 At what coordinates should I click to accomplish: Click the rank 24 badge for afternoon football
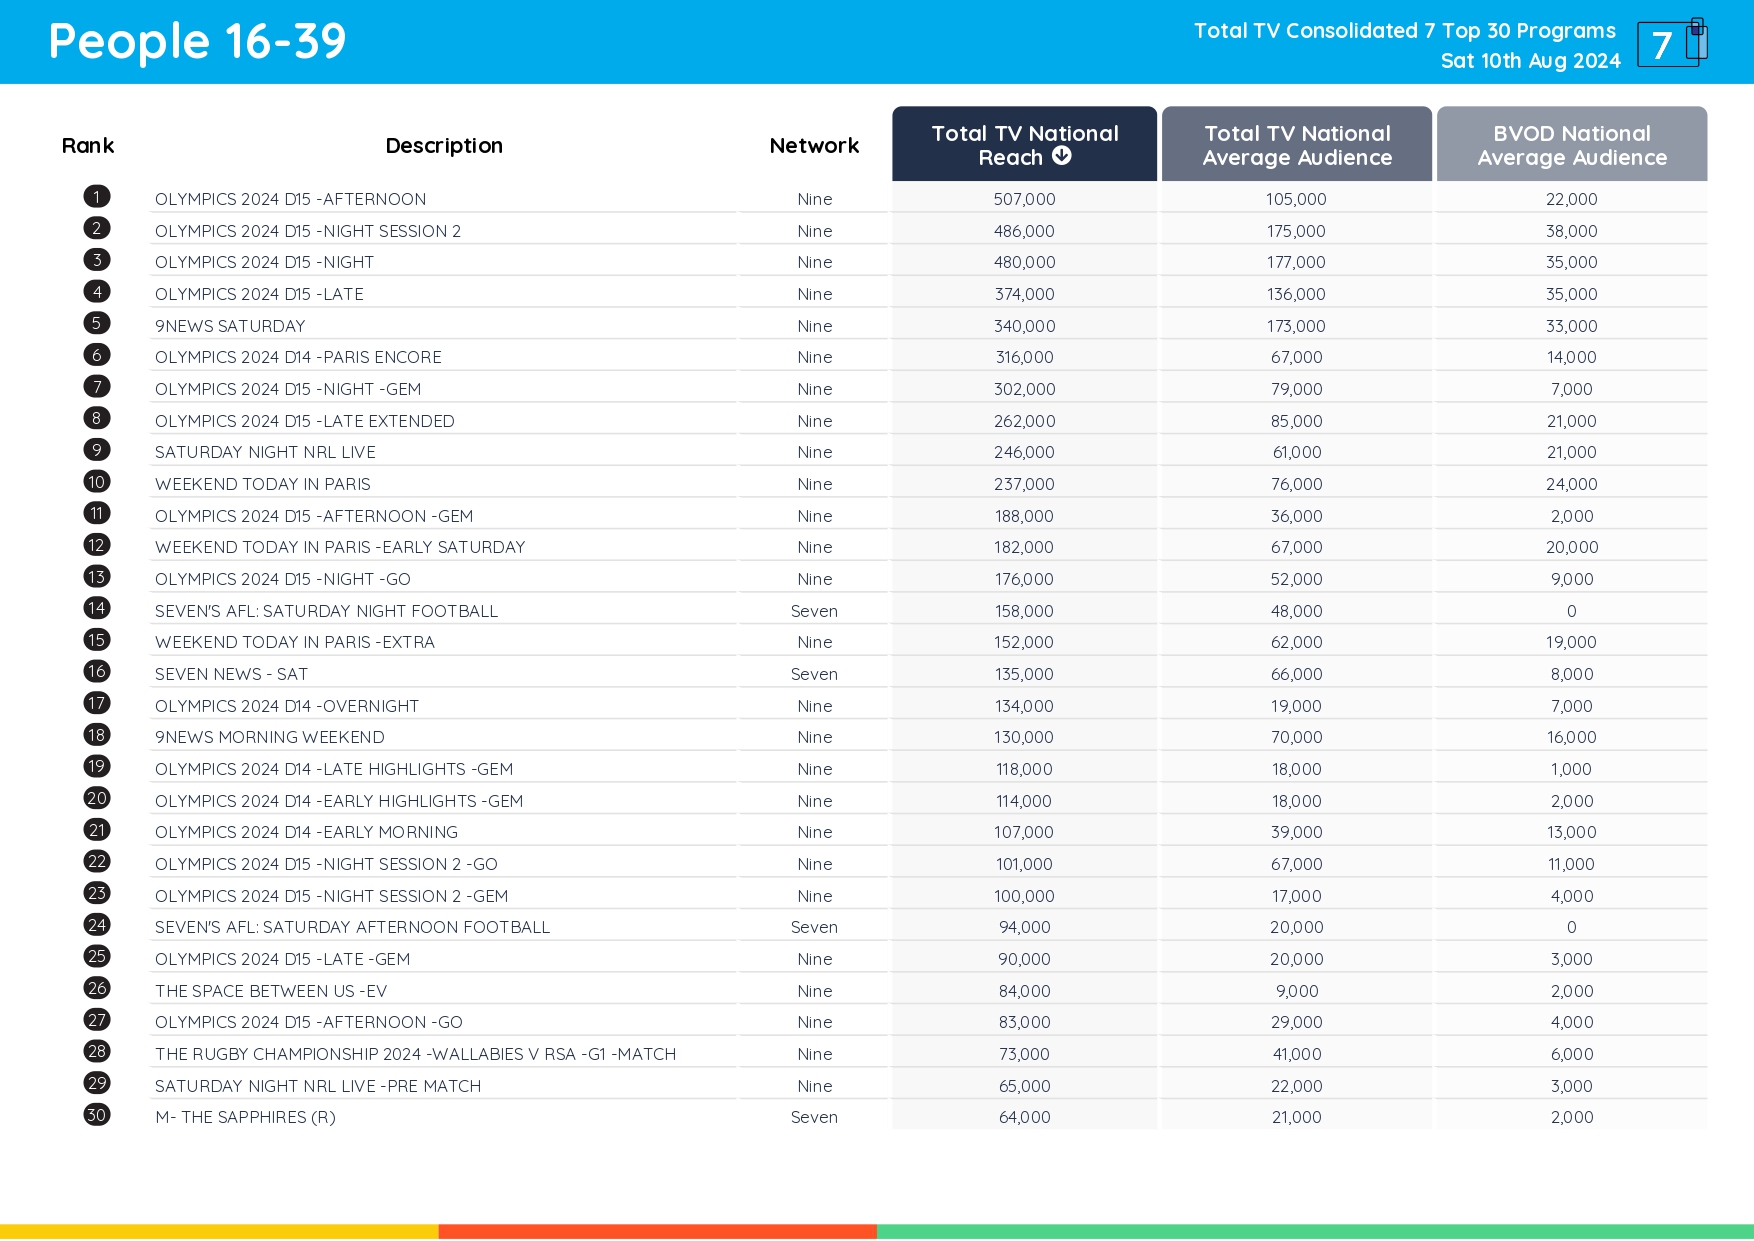click(96, 925)
